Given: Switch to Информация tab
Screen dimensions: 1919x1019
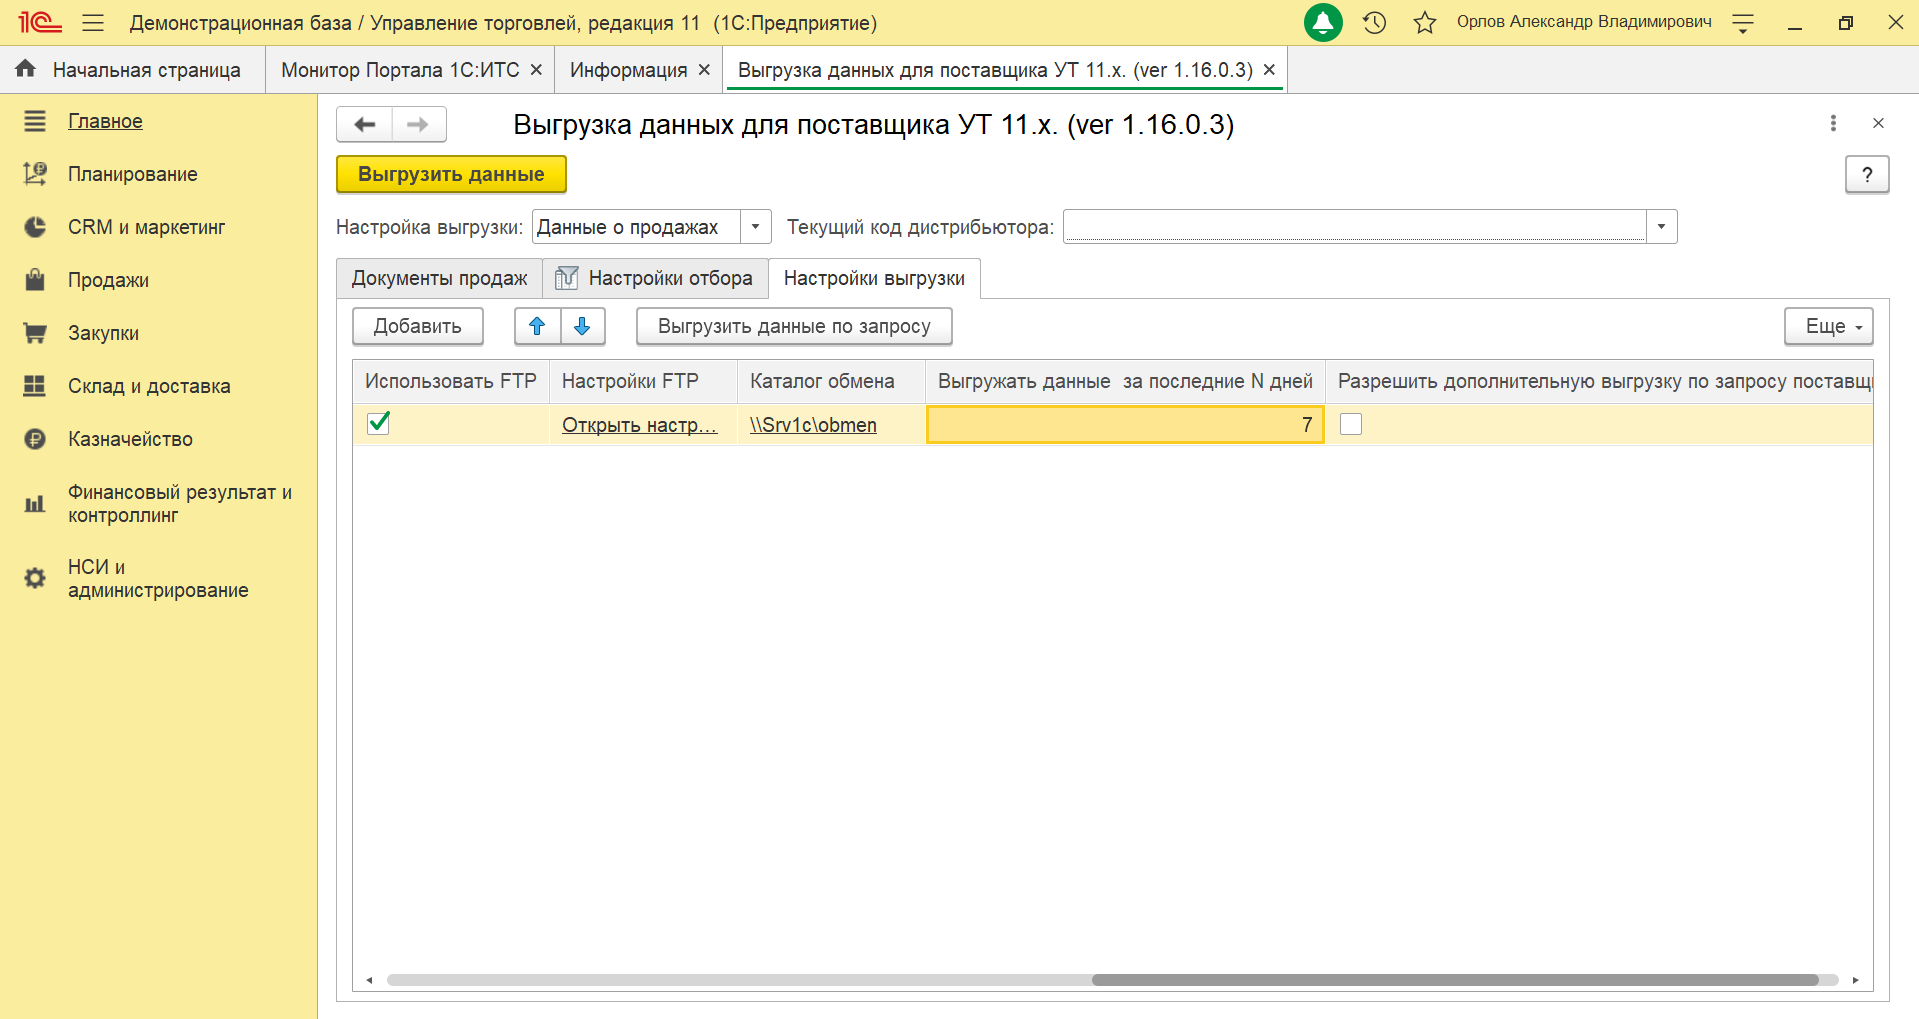Looking at the screenshot, I should 628,70.
